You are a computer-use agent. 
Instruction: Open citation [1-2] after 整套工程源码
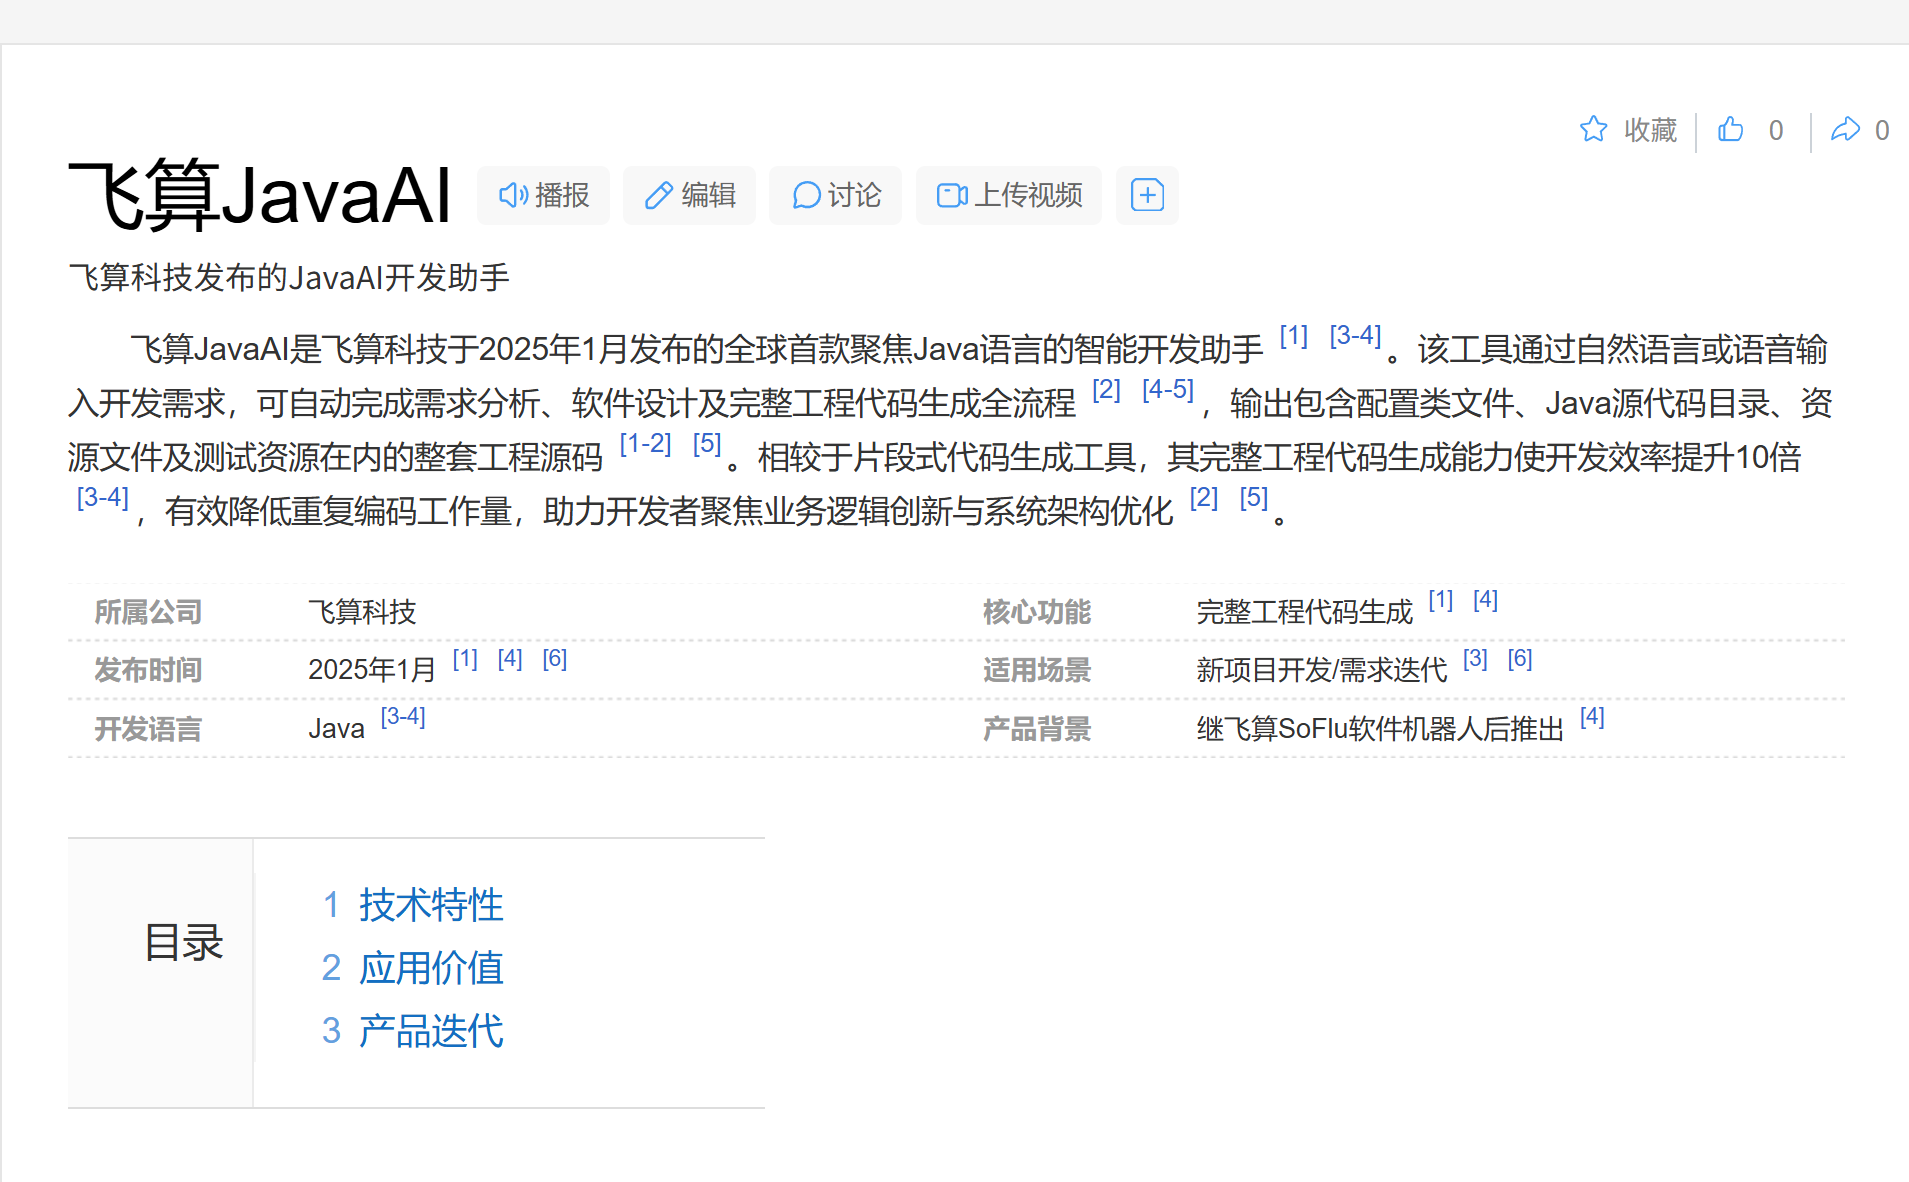click(x=646, y=444)
